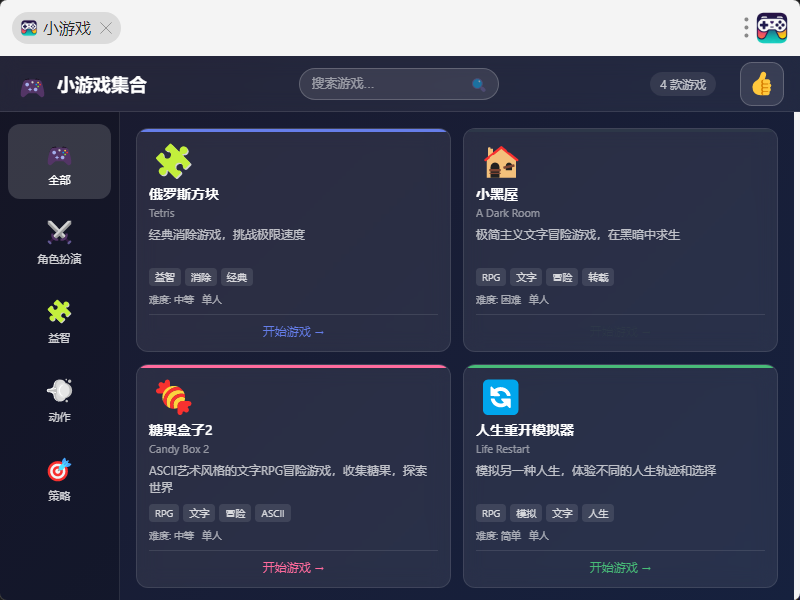The image size is (800, 600).
Task: Open the three-dot menu in the title bar
Action: coord(746,28)
